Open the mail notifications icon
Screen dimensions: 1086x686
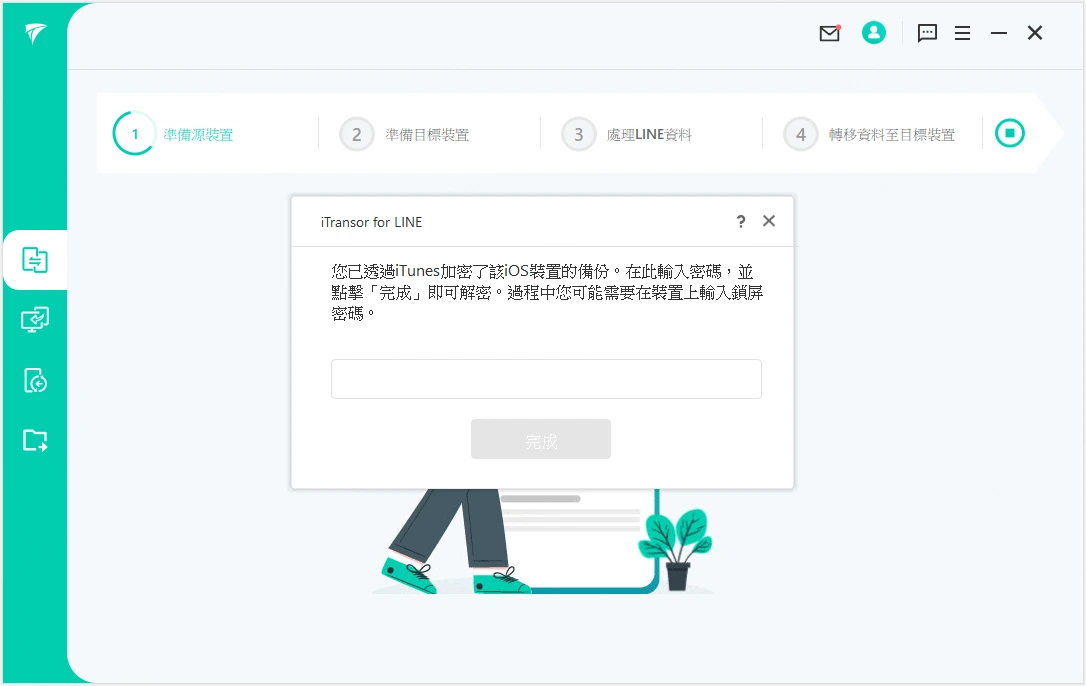point(829,33)
